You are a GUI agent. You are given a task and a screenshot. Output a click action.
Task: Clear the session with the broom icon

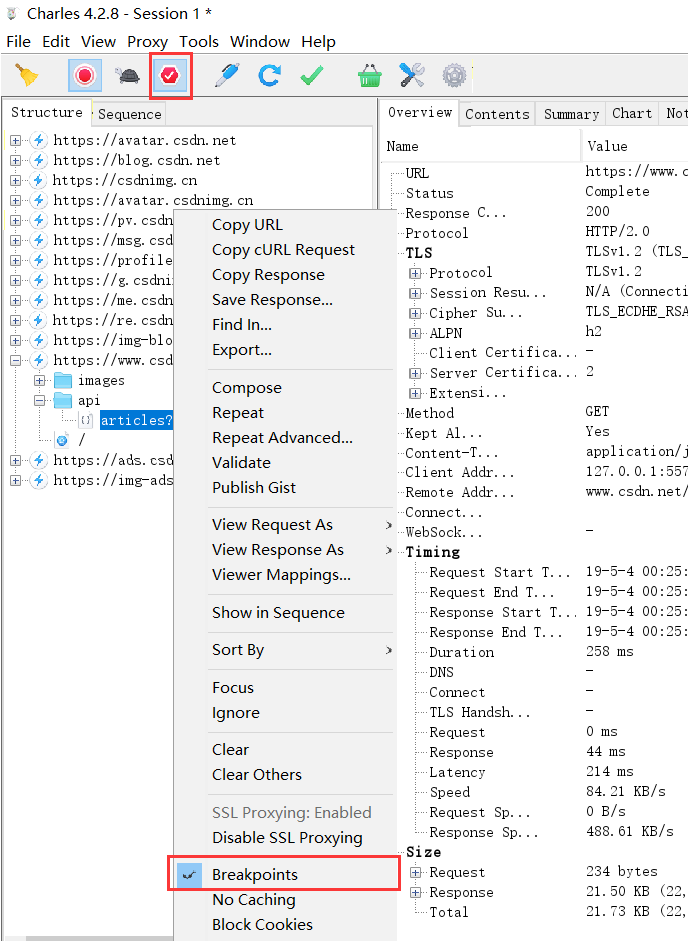click(x=26, y=76)
